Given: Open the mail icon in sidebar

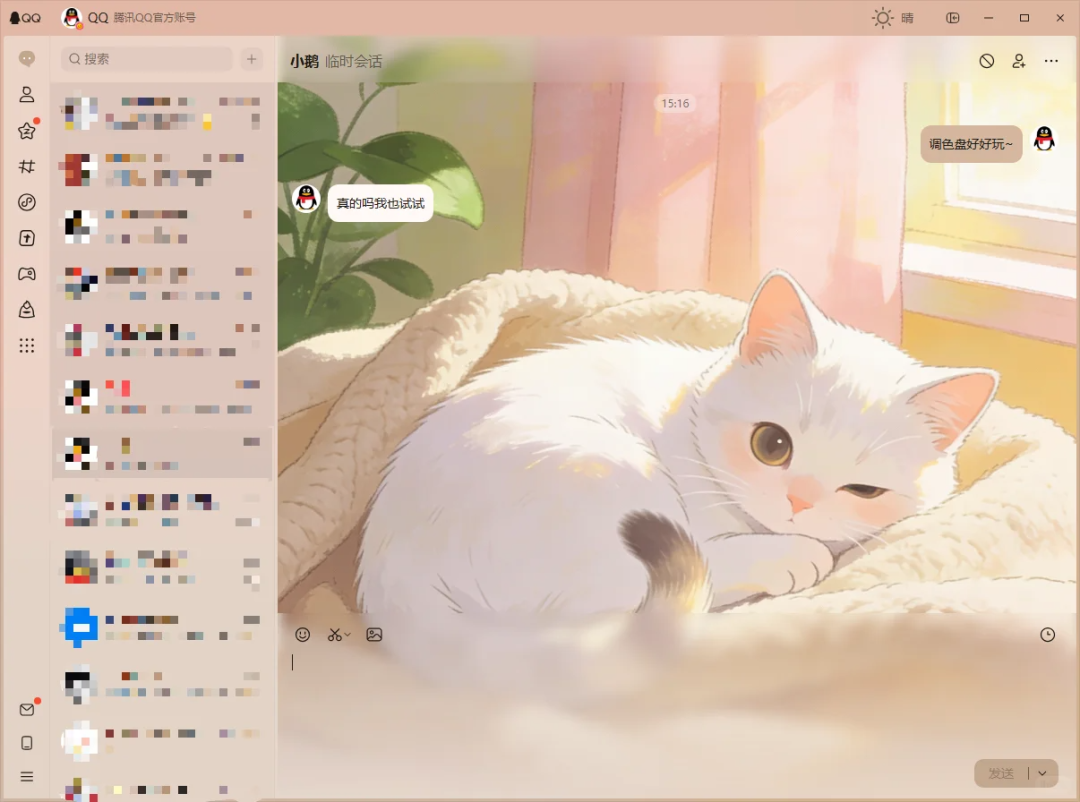Looking at the screenshot, I should click(27, 709).
